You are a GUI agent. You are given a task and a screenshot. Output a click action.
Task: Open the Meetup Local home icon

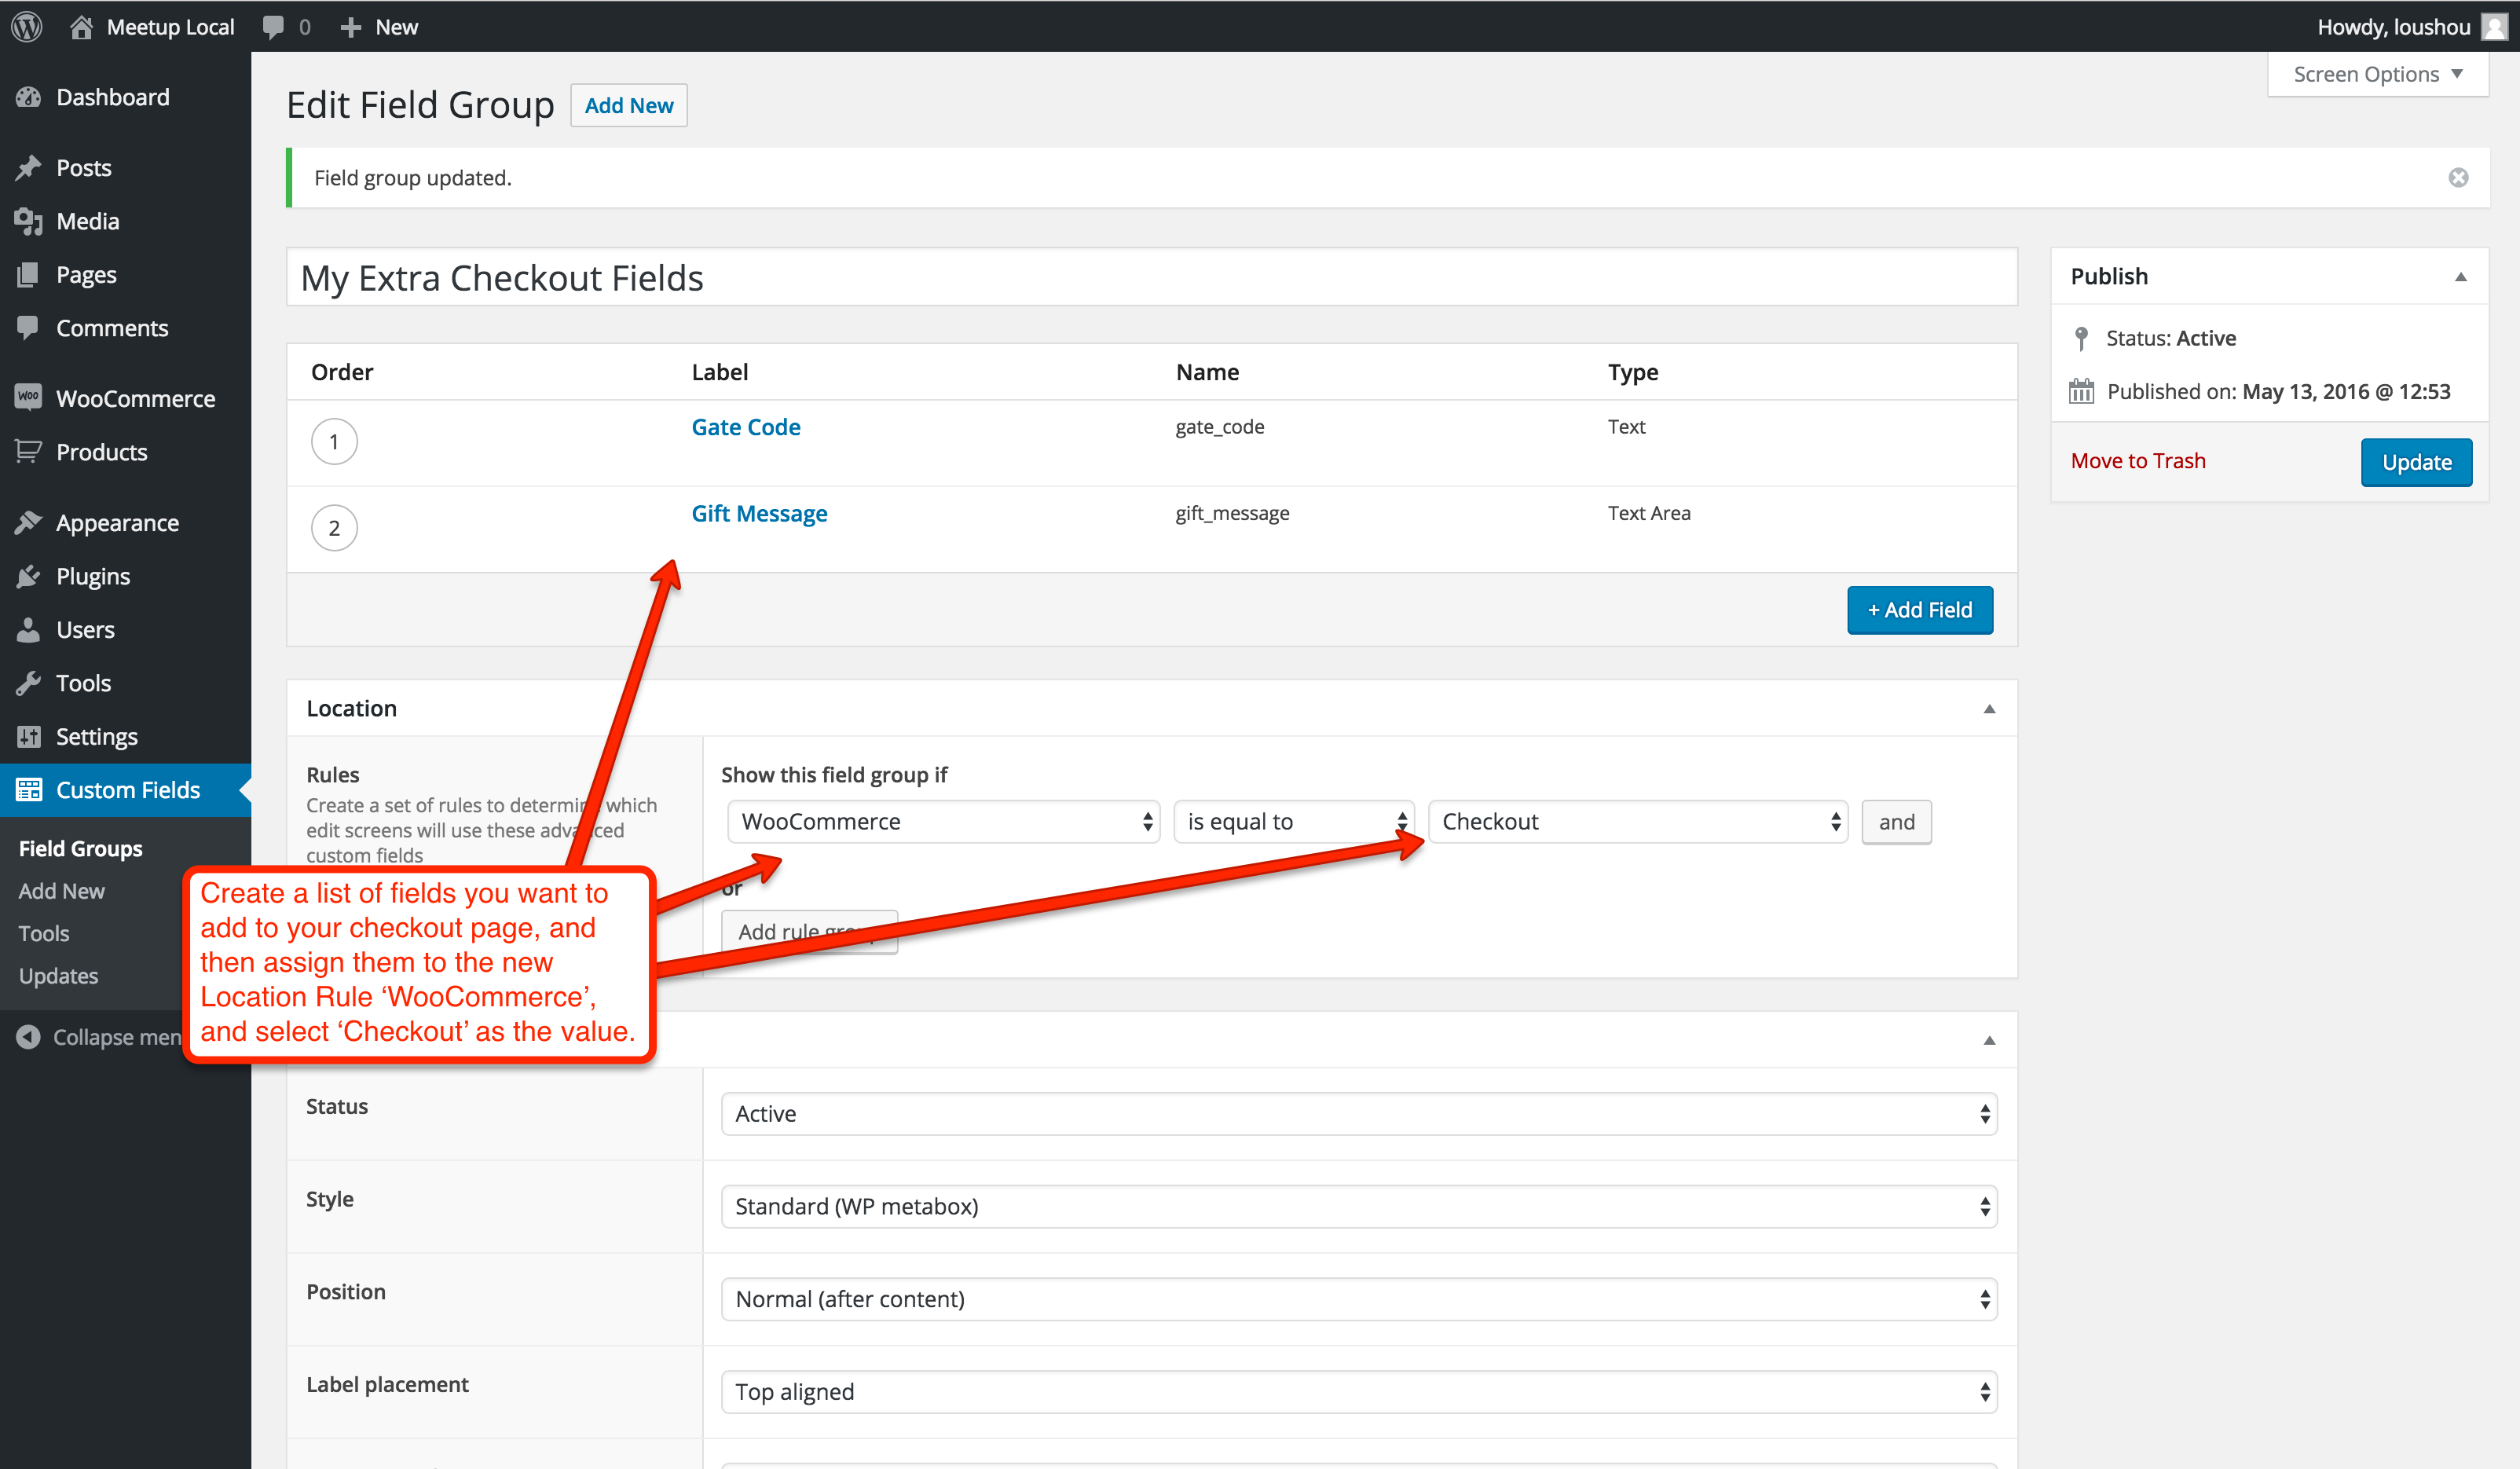click(81, 27)
